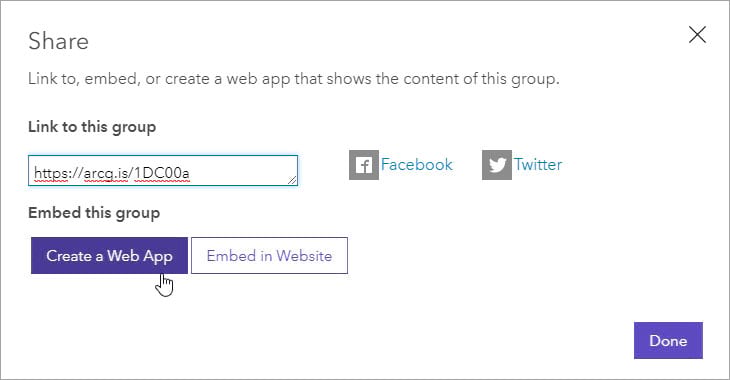Click the Share dialog title

tap(59, 41)
